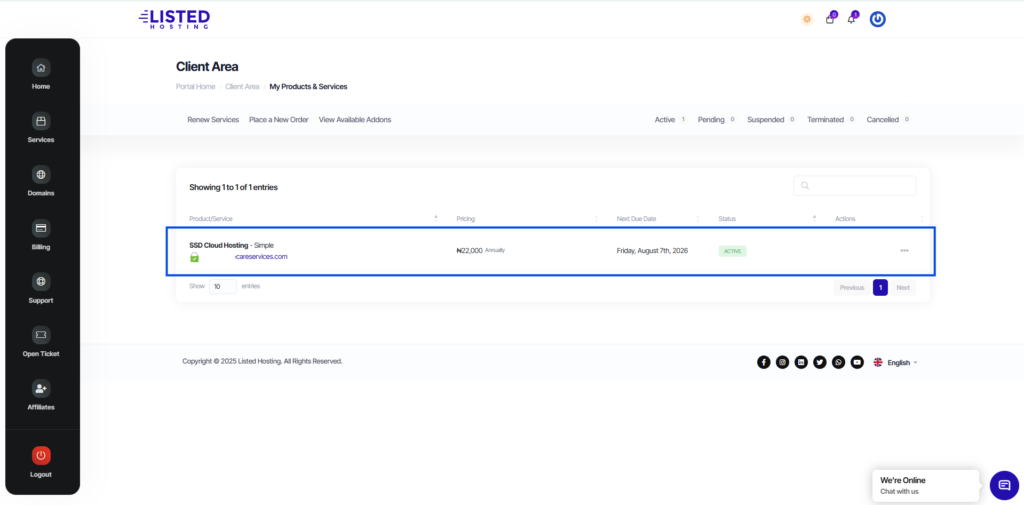Open the notifications bell icon
The image size is (1024, 505).
(x=852, y=19)
